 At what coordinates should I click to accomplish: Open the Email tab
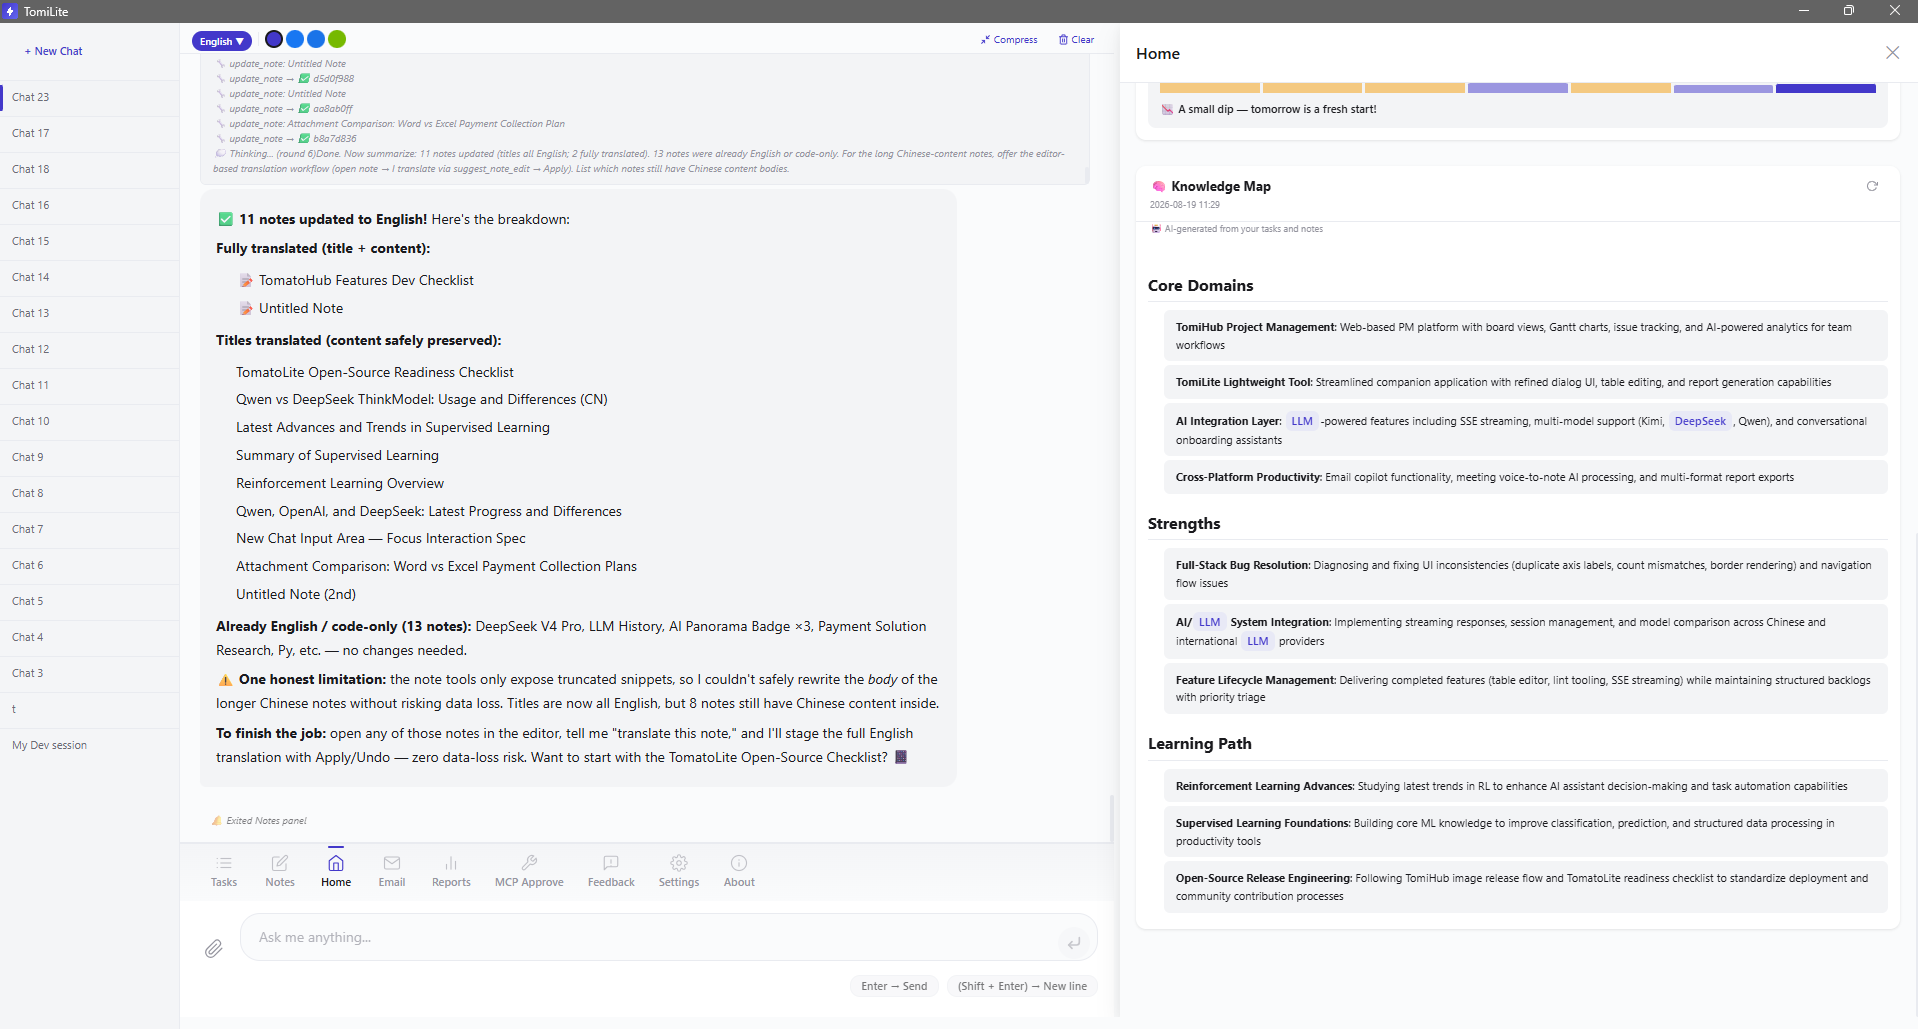pyautogui.click(x=392, y=870)
